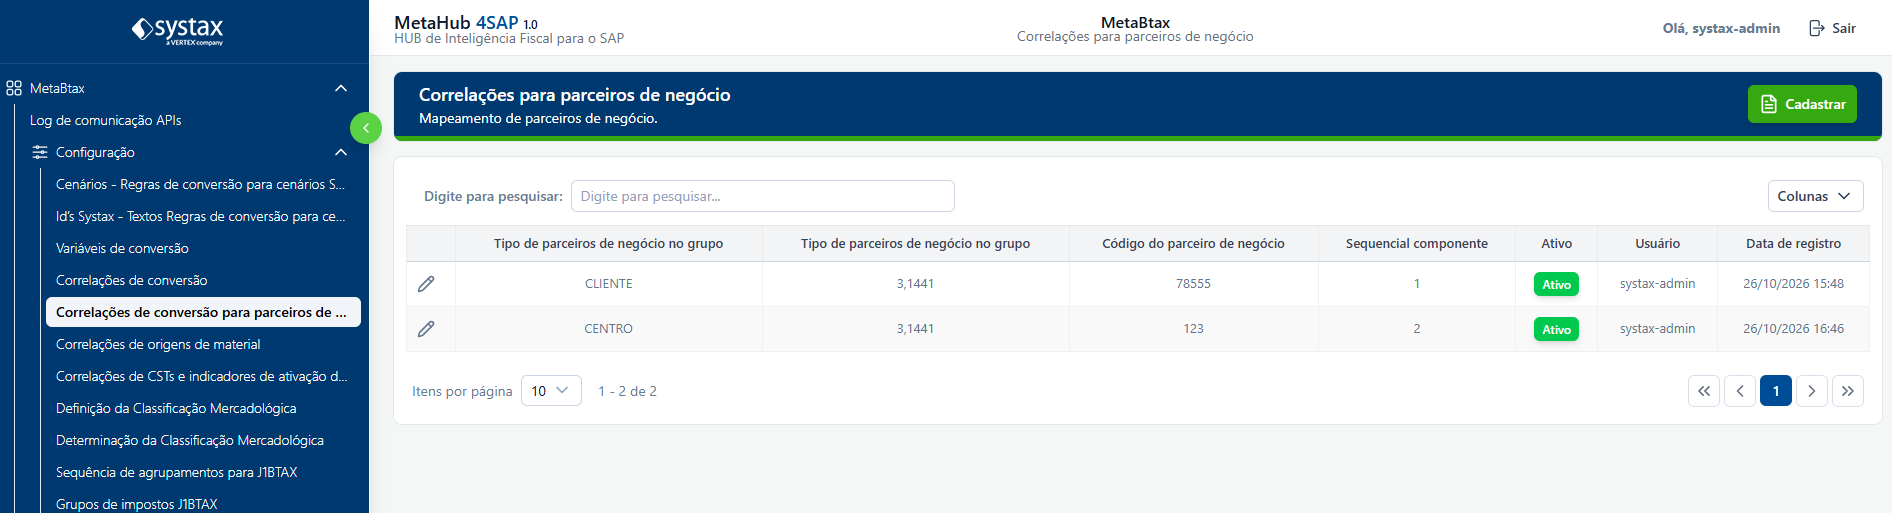Sort by Sequencial componente column header

1416,243
